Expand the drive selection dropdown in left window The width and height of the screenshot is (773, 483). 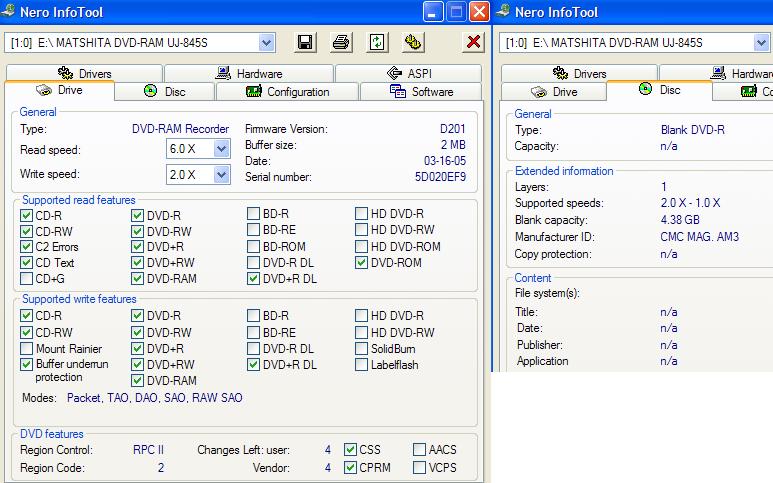coord(267,43)
